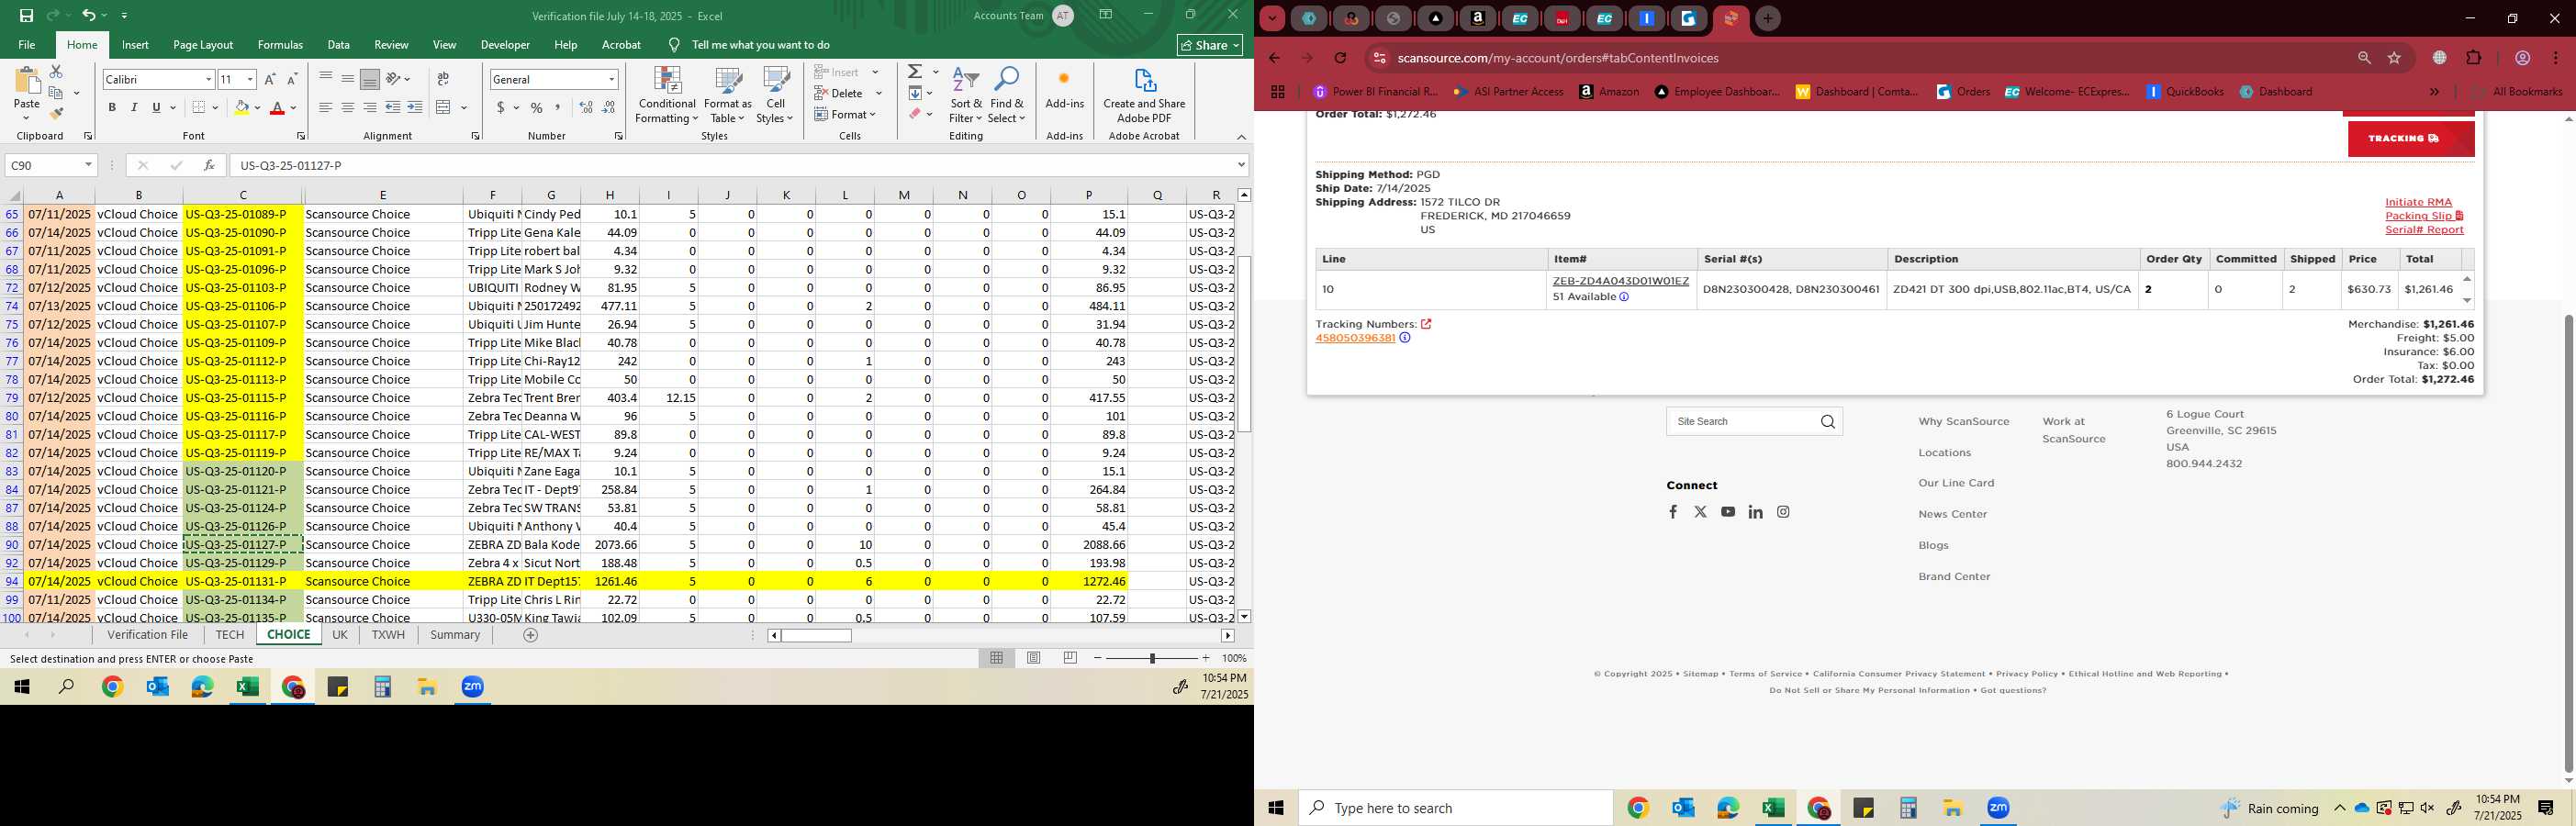2576x826 pixels.
Task: Bookmark this page with the star icon
Action: click(2395, 58)
